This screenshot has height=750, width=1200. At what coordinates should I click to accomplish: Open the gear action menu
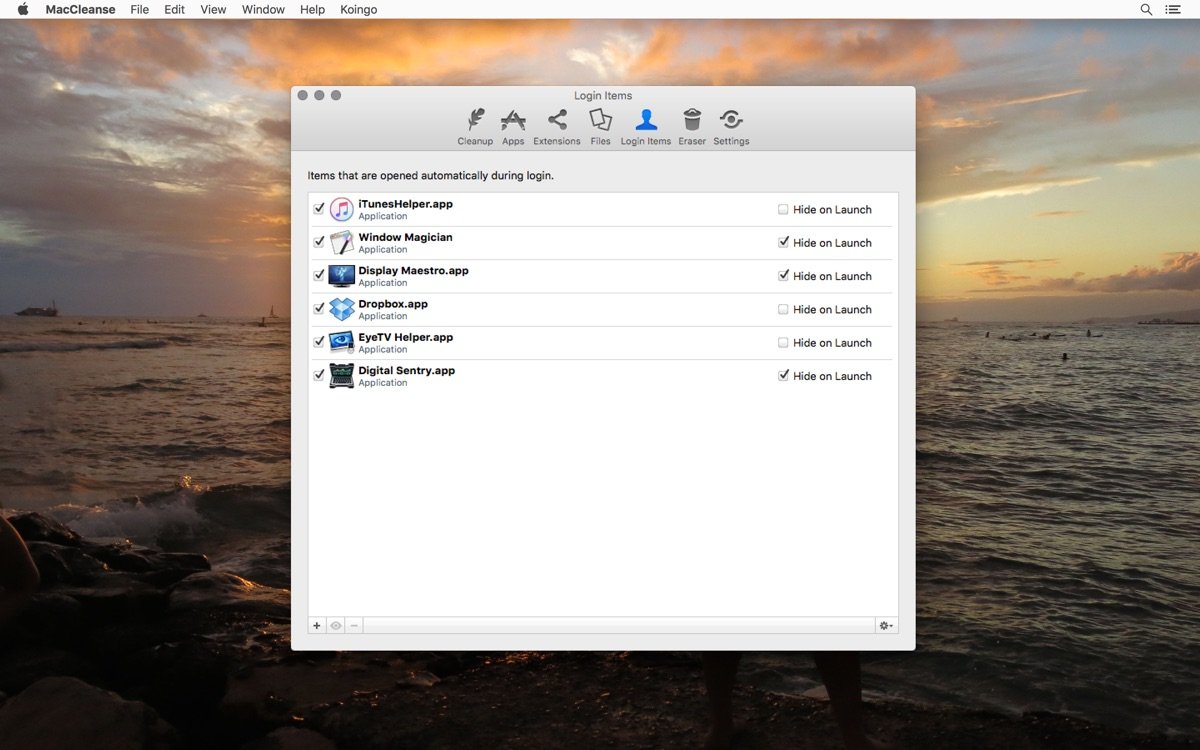coord(884,625)
